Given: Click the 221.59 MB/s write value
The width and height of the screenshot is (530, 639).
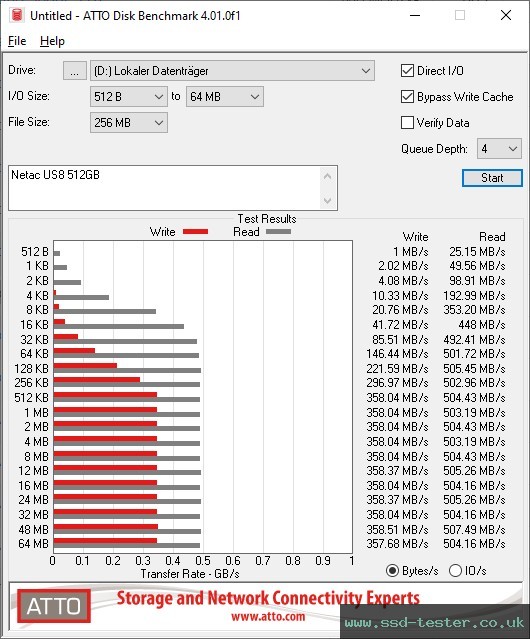Looking at the screenshot, I should pos(397,368).
